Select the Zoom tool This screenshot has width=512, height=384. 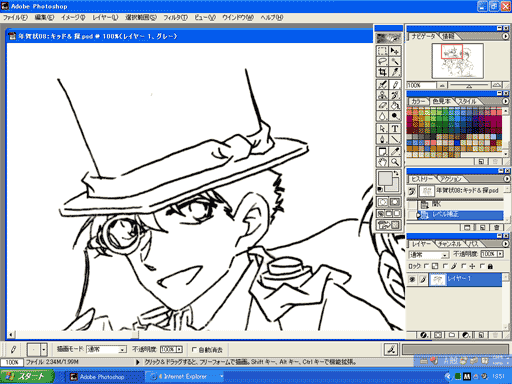[x=395, y=162]
